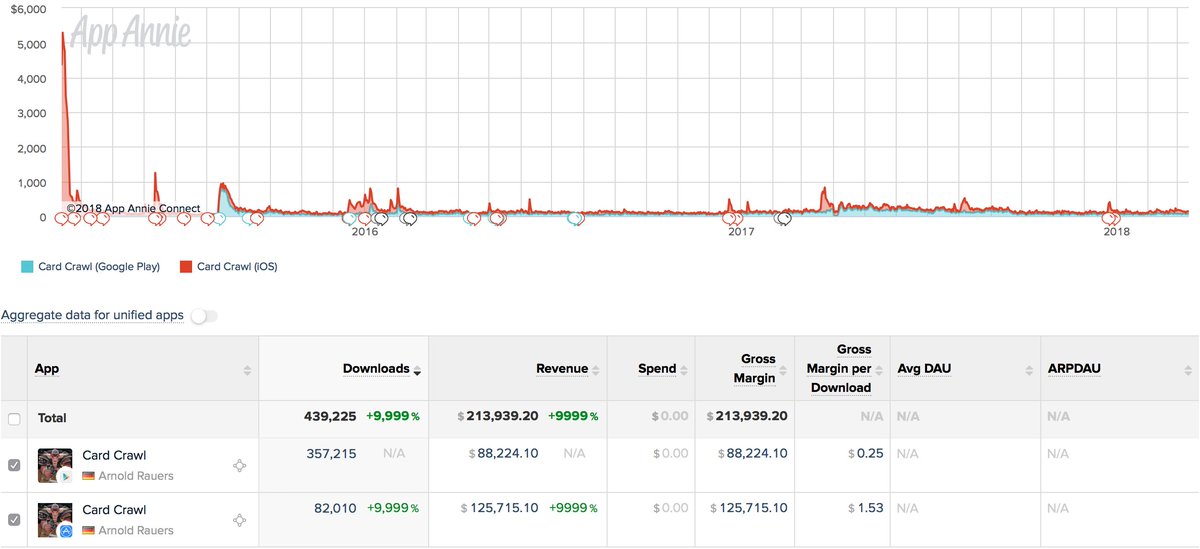
Task: Uncheck the Google Play Card Crawl row checkbox
Action: tap(14, 465)
